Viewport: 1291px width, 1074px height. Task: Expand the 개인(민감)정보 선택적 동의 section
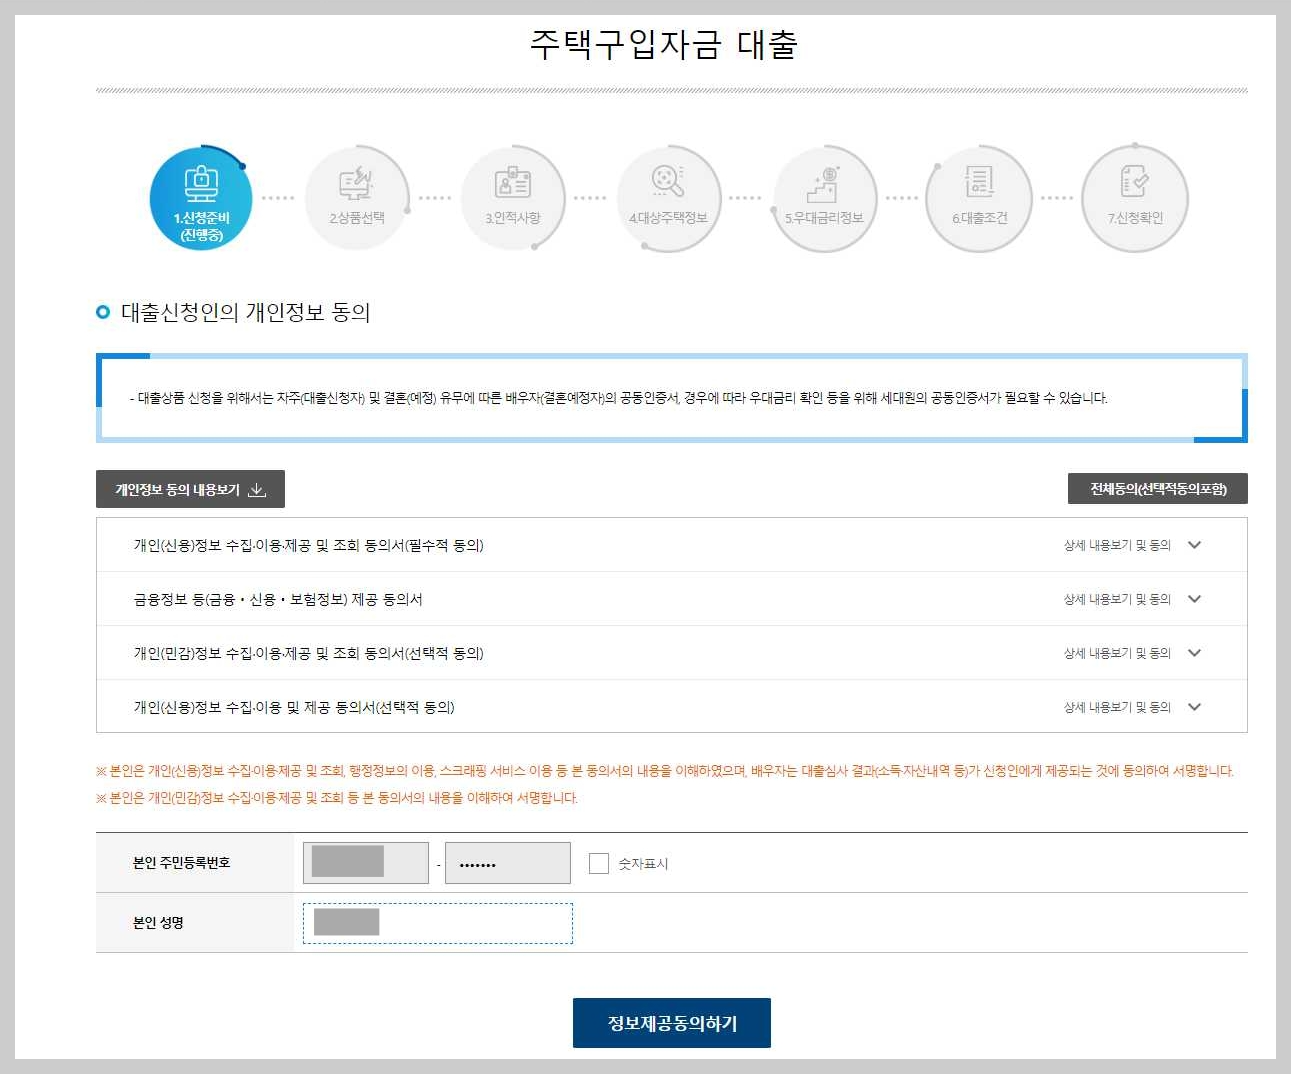1193,652
